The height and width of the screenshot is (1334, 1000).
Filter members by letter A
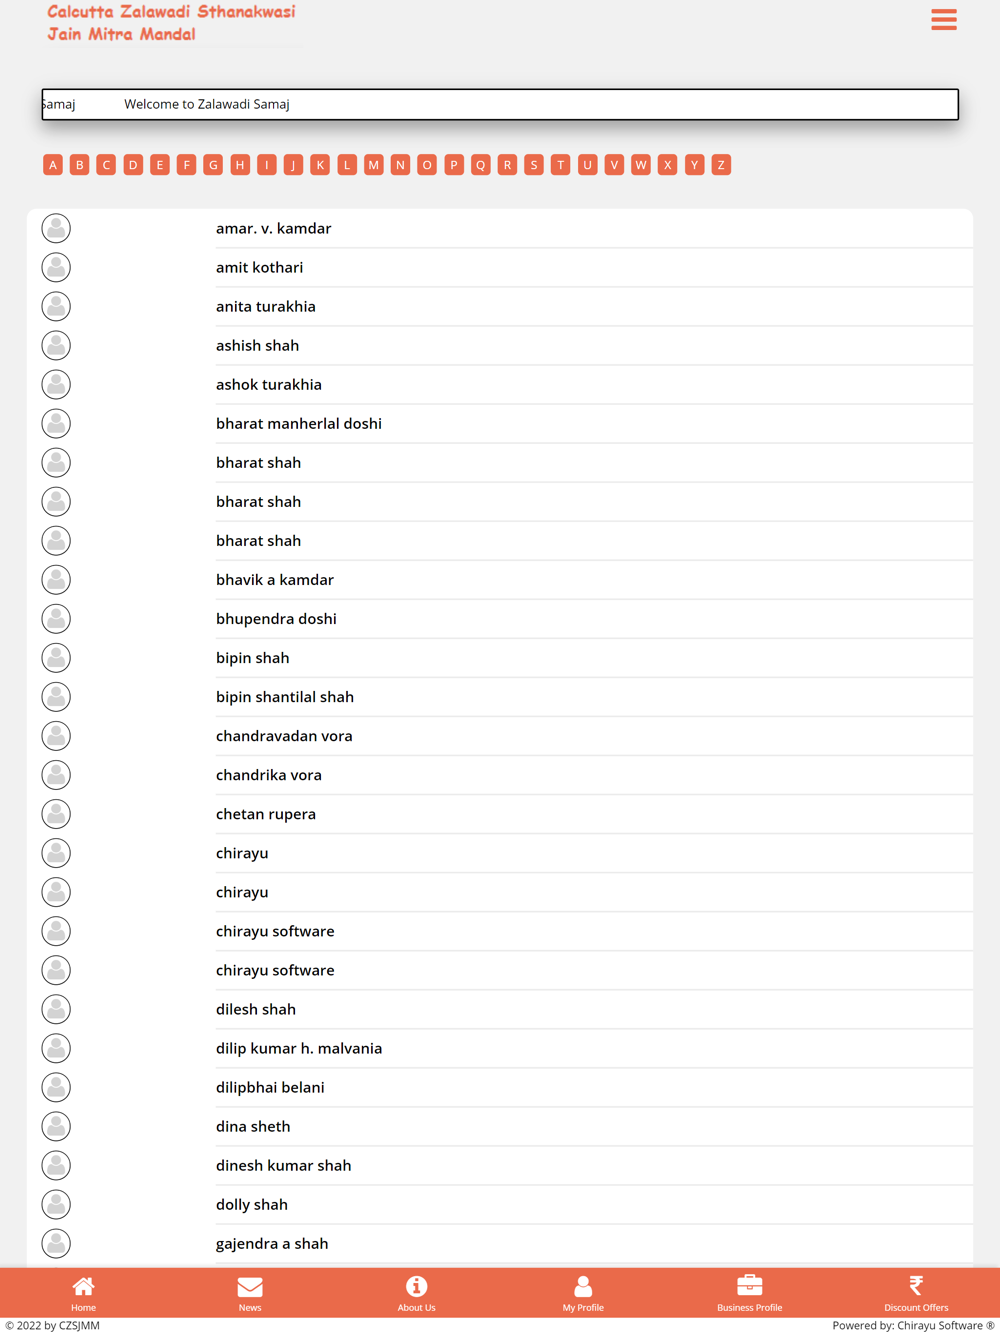point(53,165)
